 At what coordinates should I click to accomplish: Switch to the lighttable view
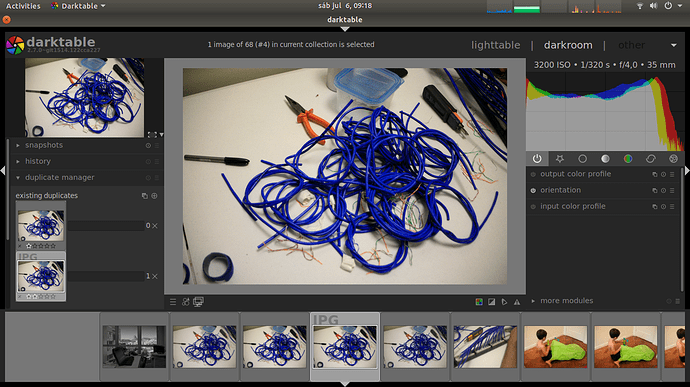pyautogui.click(x=495, y=45)
